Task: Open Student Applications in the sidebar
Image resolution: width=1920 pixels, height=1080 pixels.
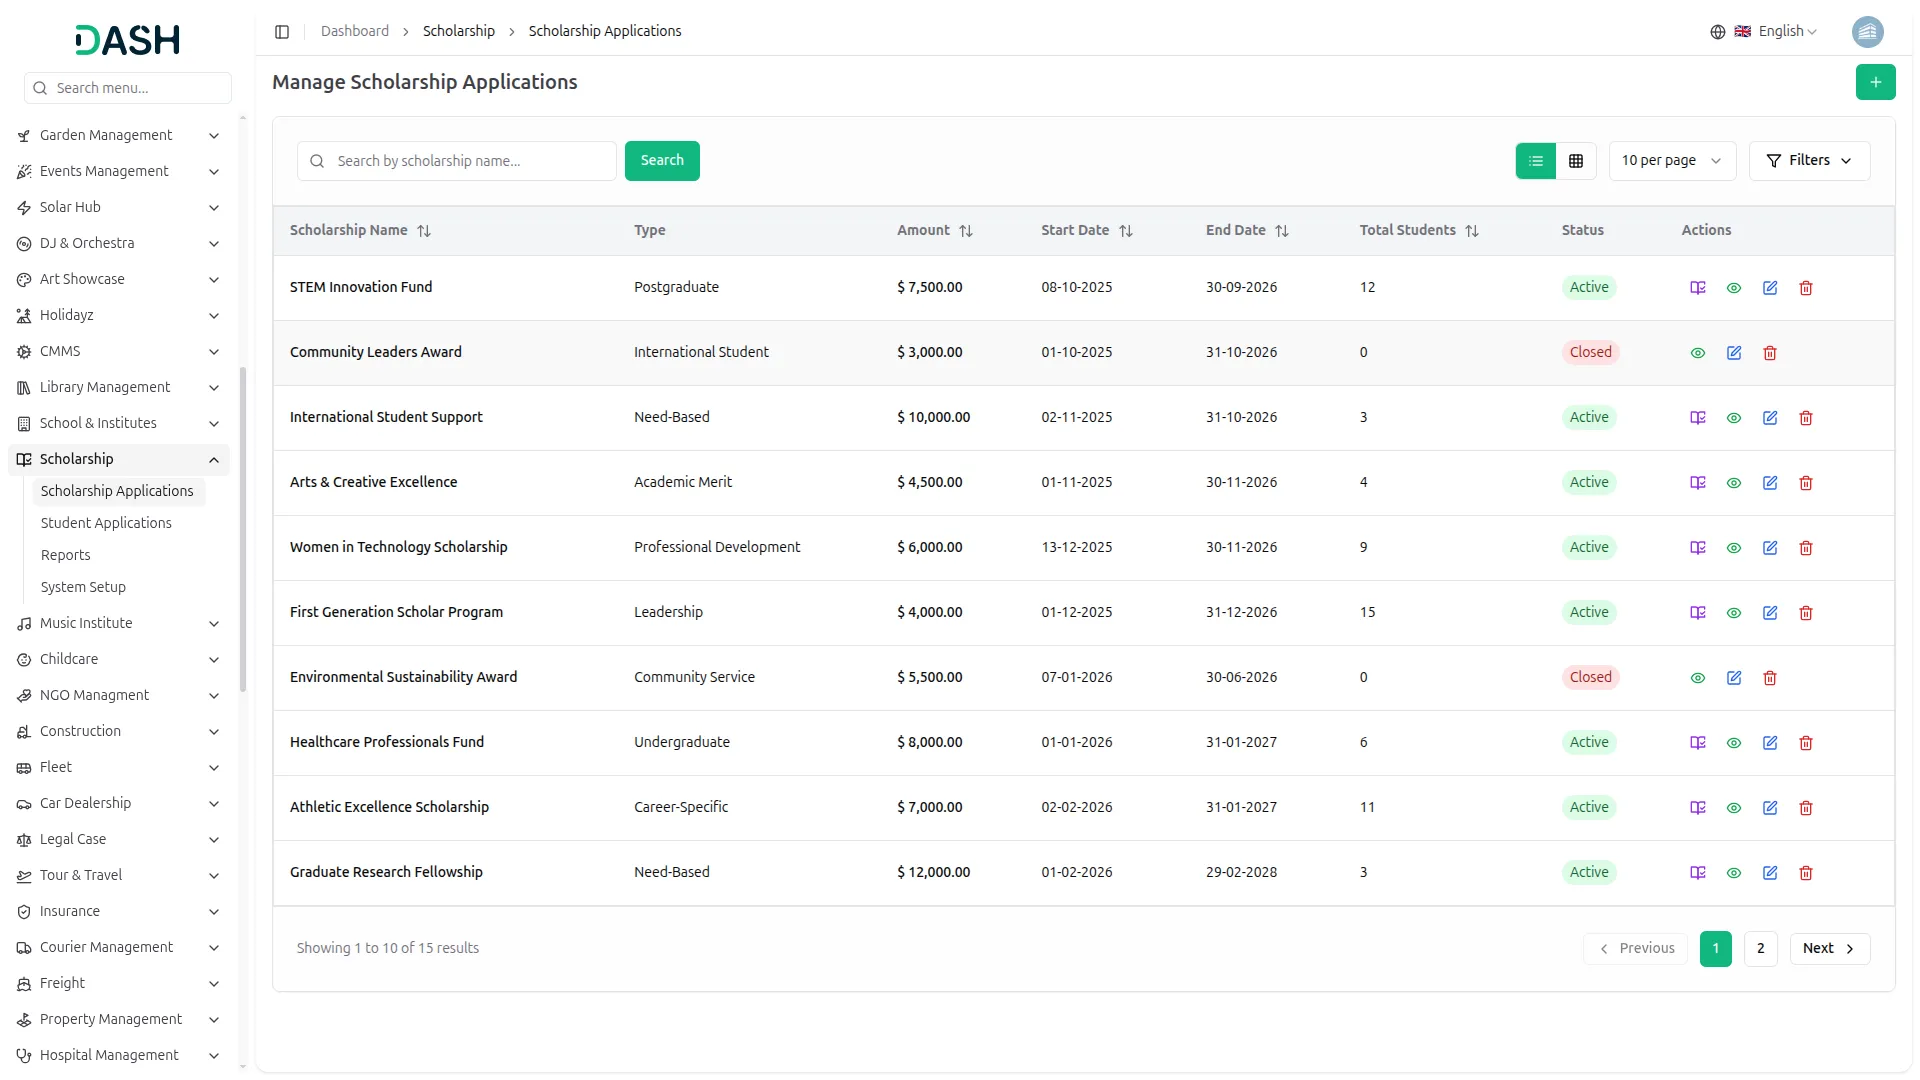Action: tap(106, 523)
